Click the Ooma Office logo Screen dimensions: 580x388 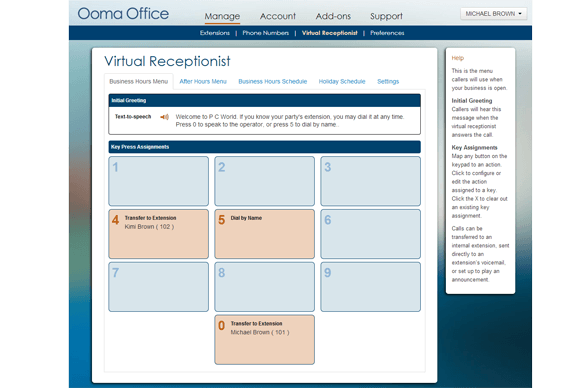(x=123, y=14)
